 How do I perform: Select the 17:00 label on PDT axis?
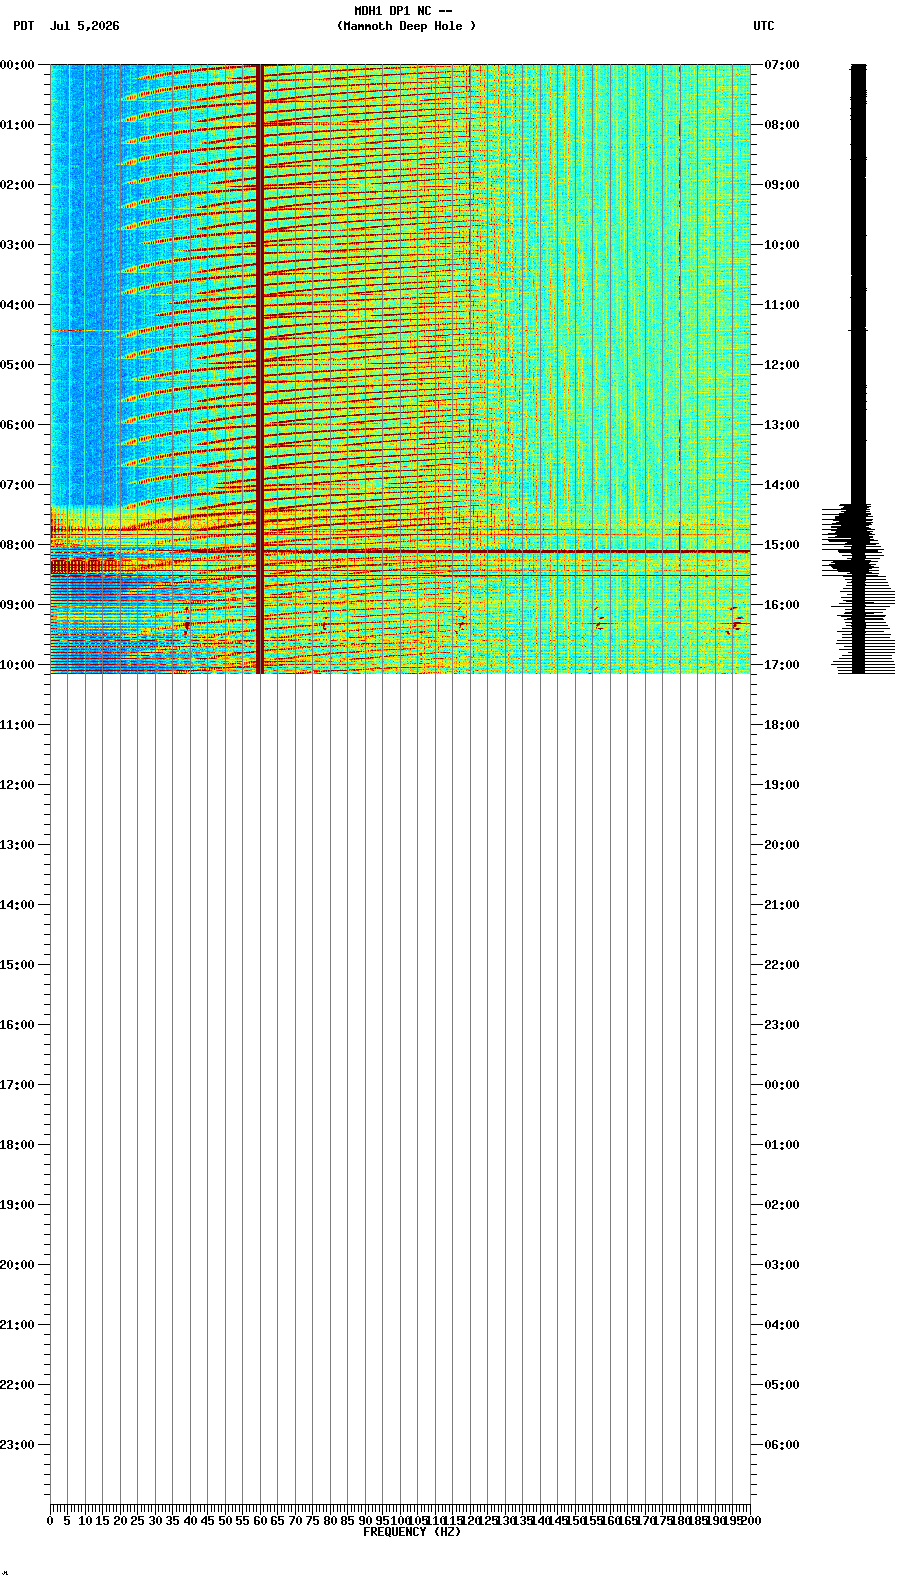(x=17, y=1084)
